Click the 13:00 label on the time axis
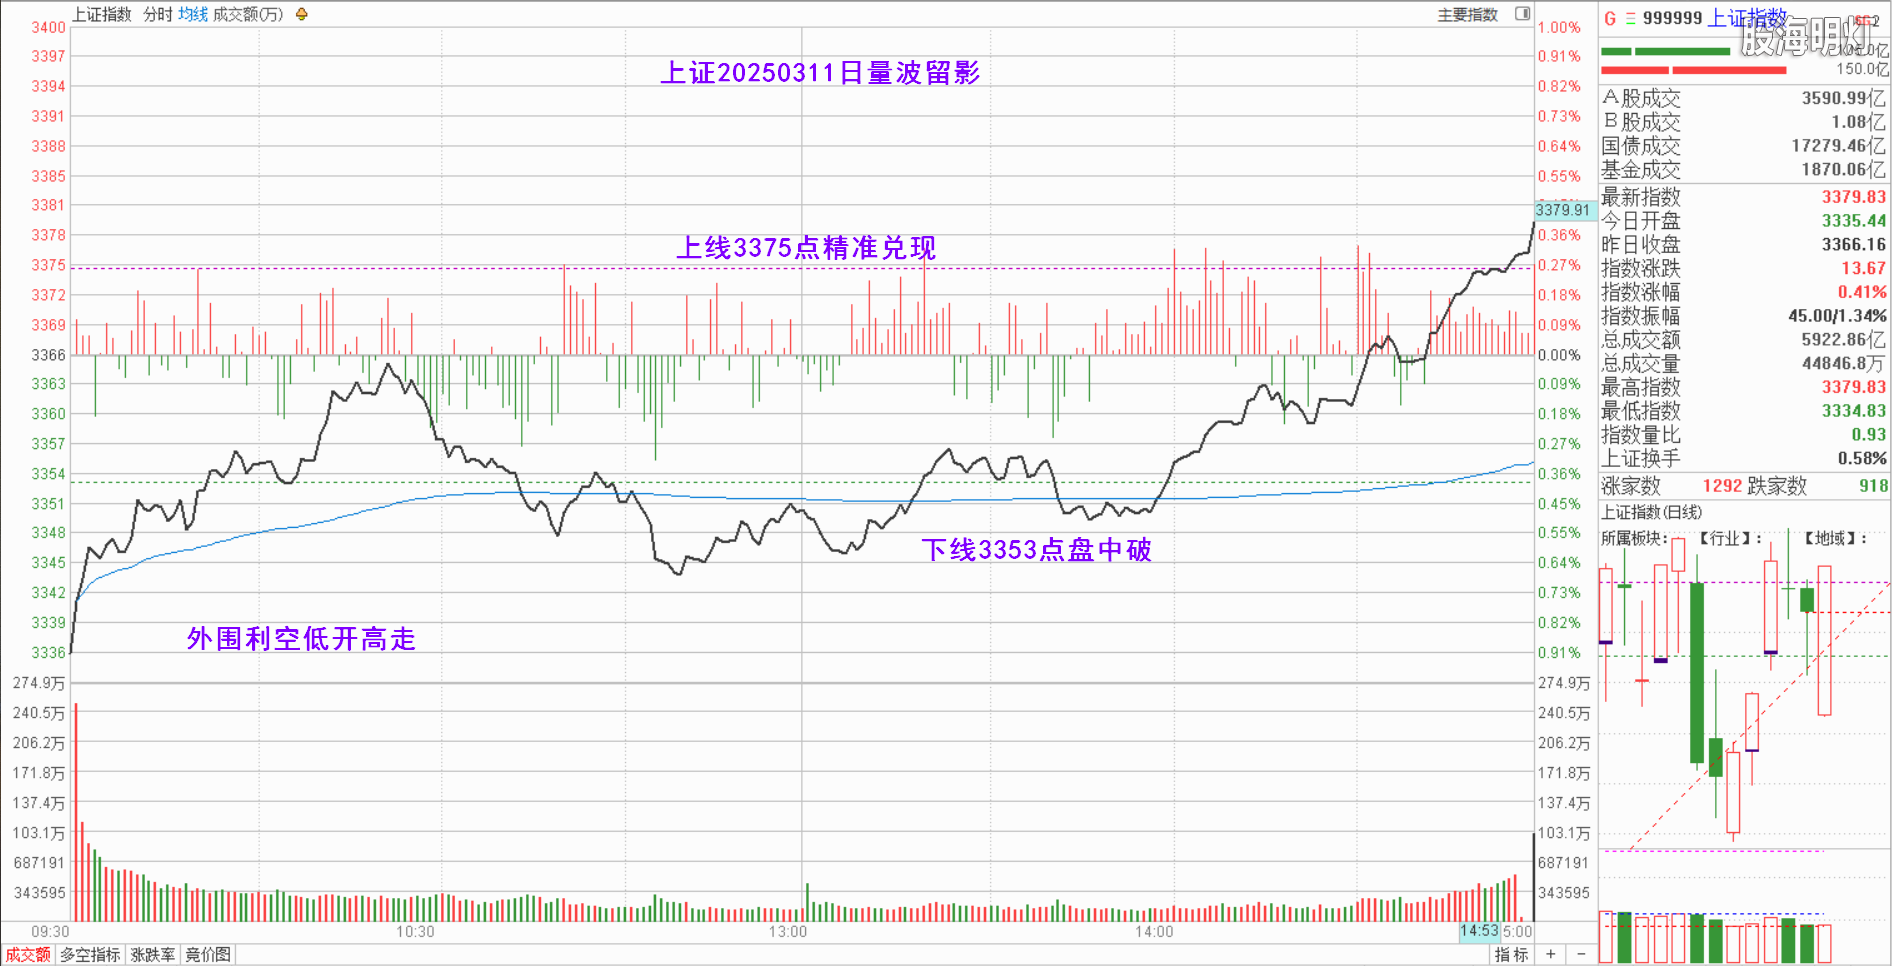This screenshot has height=966, width=1892. [x=788, y=932]
